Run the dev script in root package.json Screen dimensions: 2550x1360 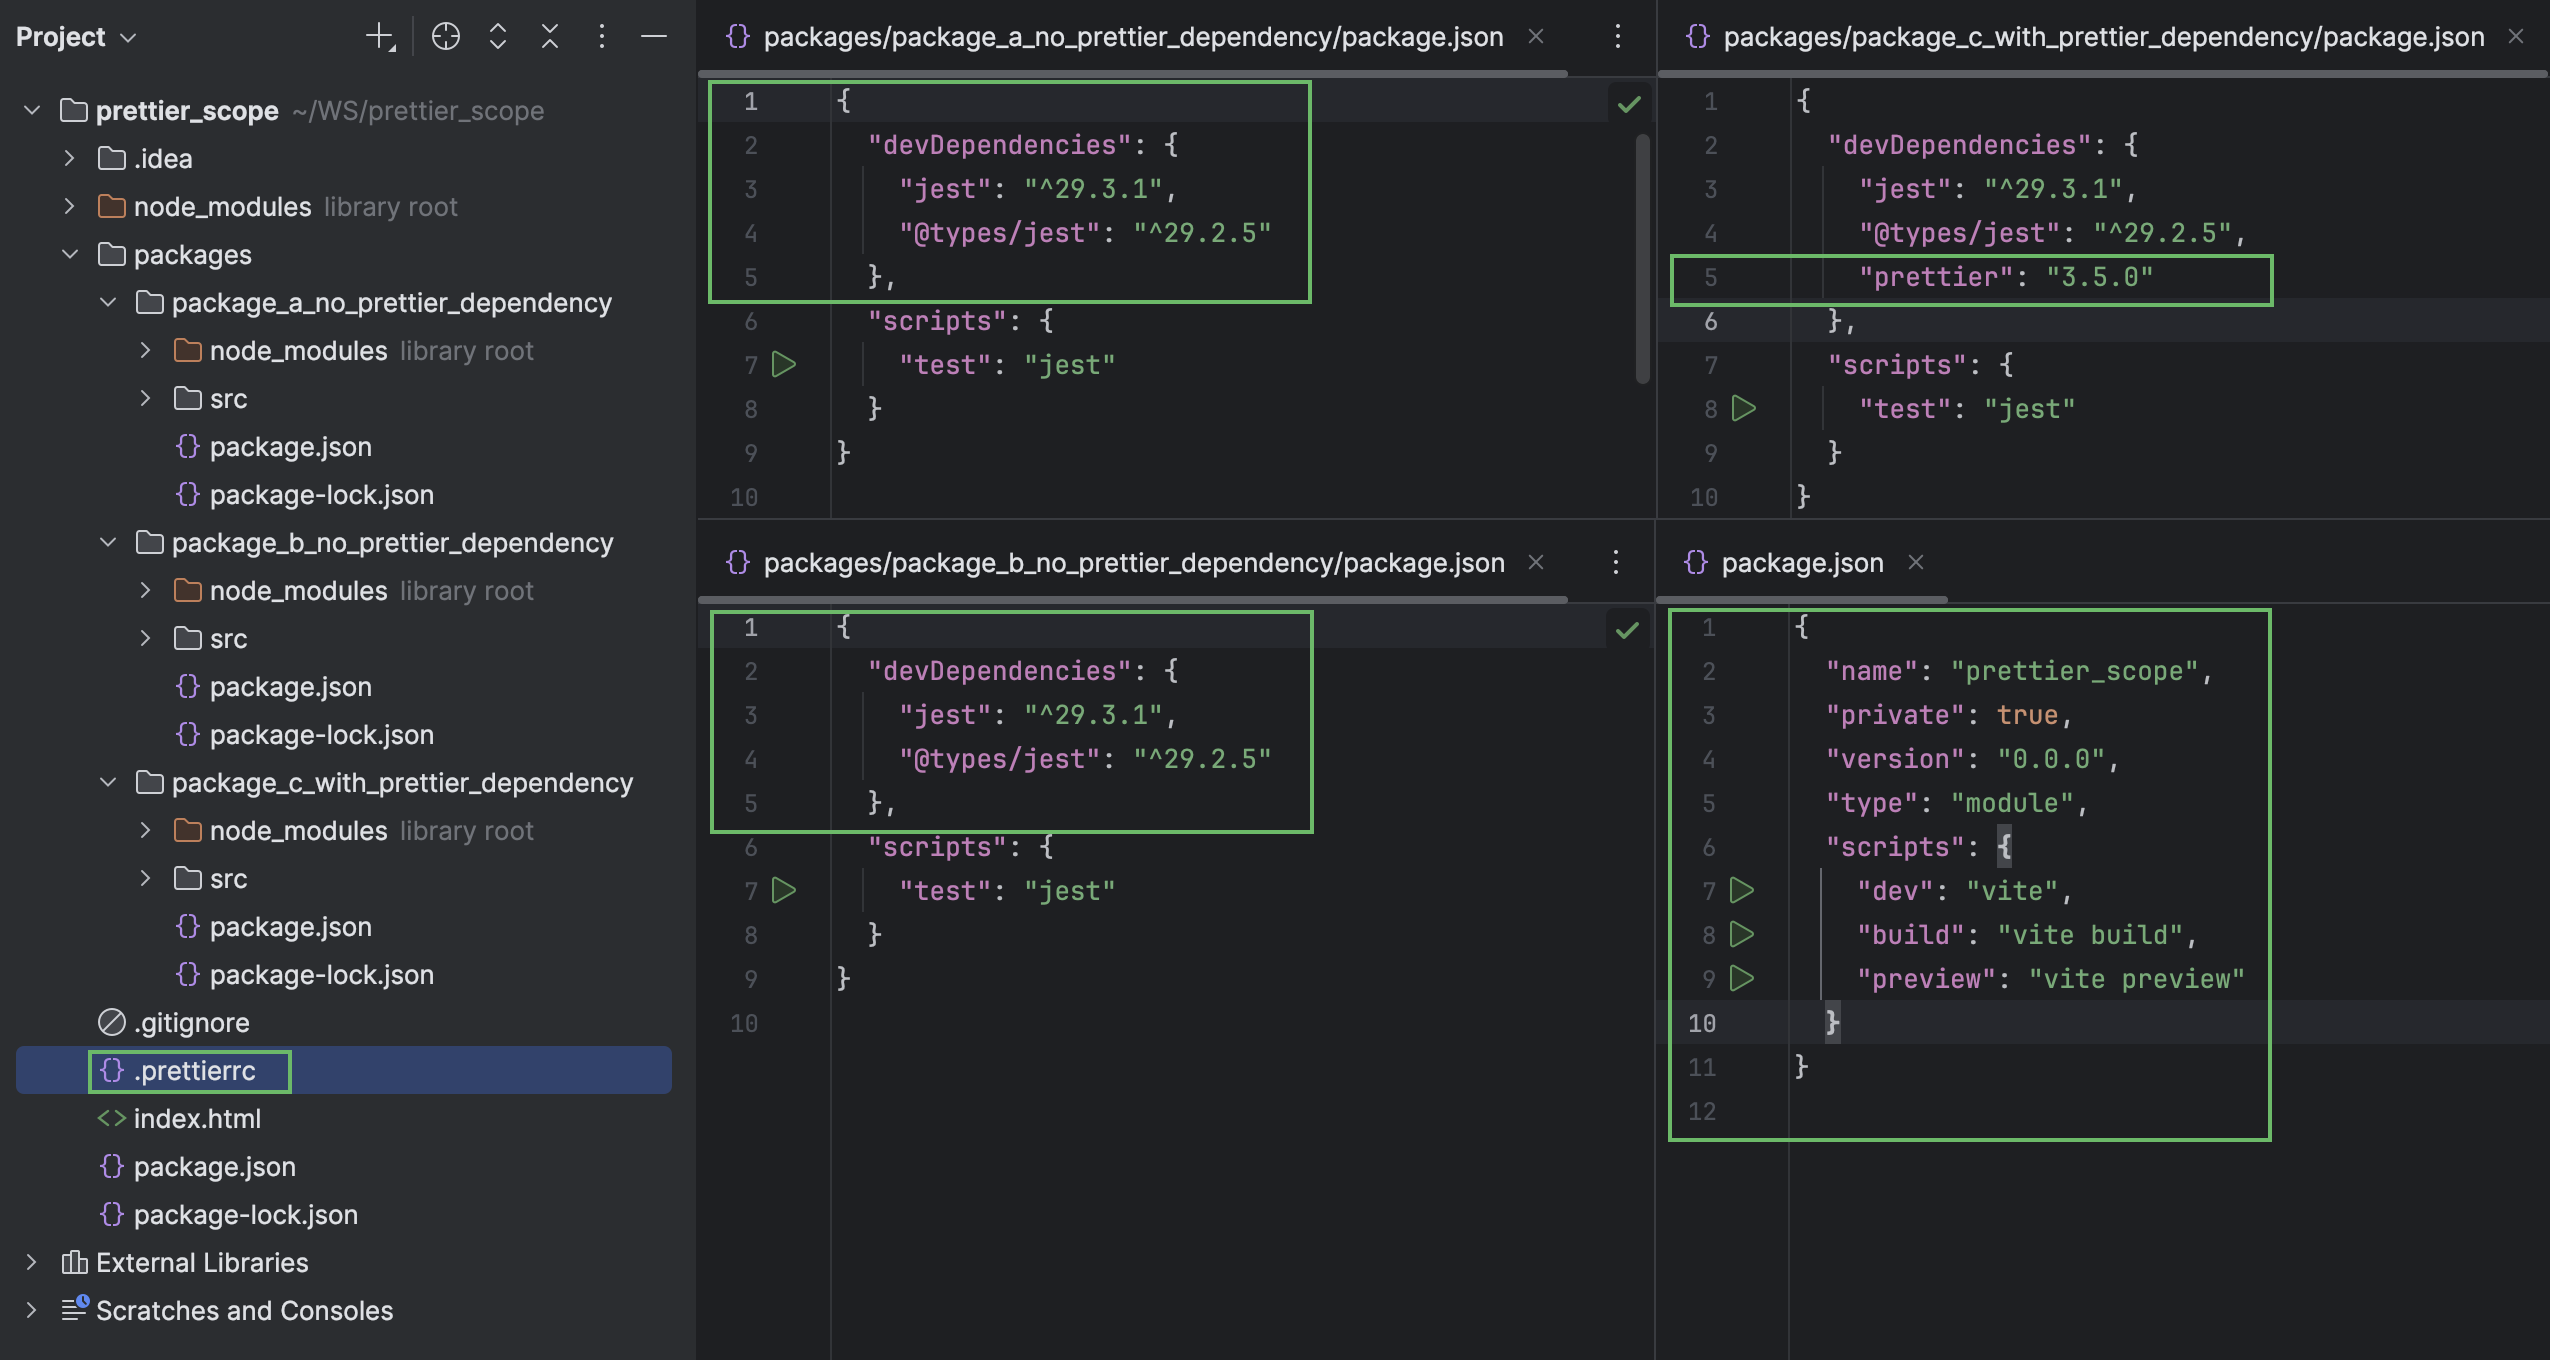pos(1741,889)
